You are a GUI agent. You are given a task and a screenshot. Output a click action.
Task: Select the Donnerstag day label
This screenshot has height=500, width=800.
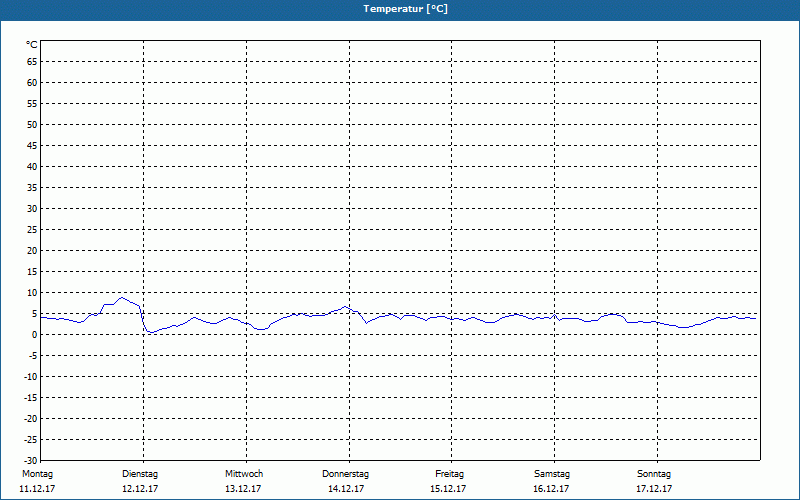coord(345,474)
